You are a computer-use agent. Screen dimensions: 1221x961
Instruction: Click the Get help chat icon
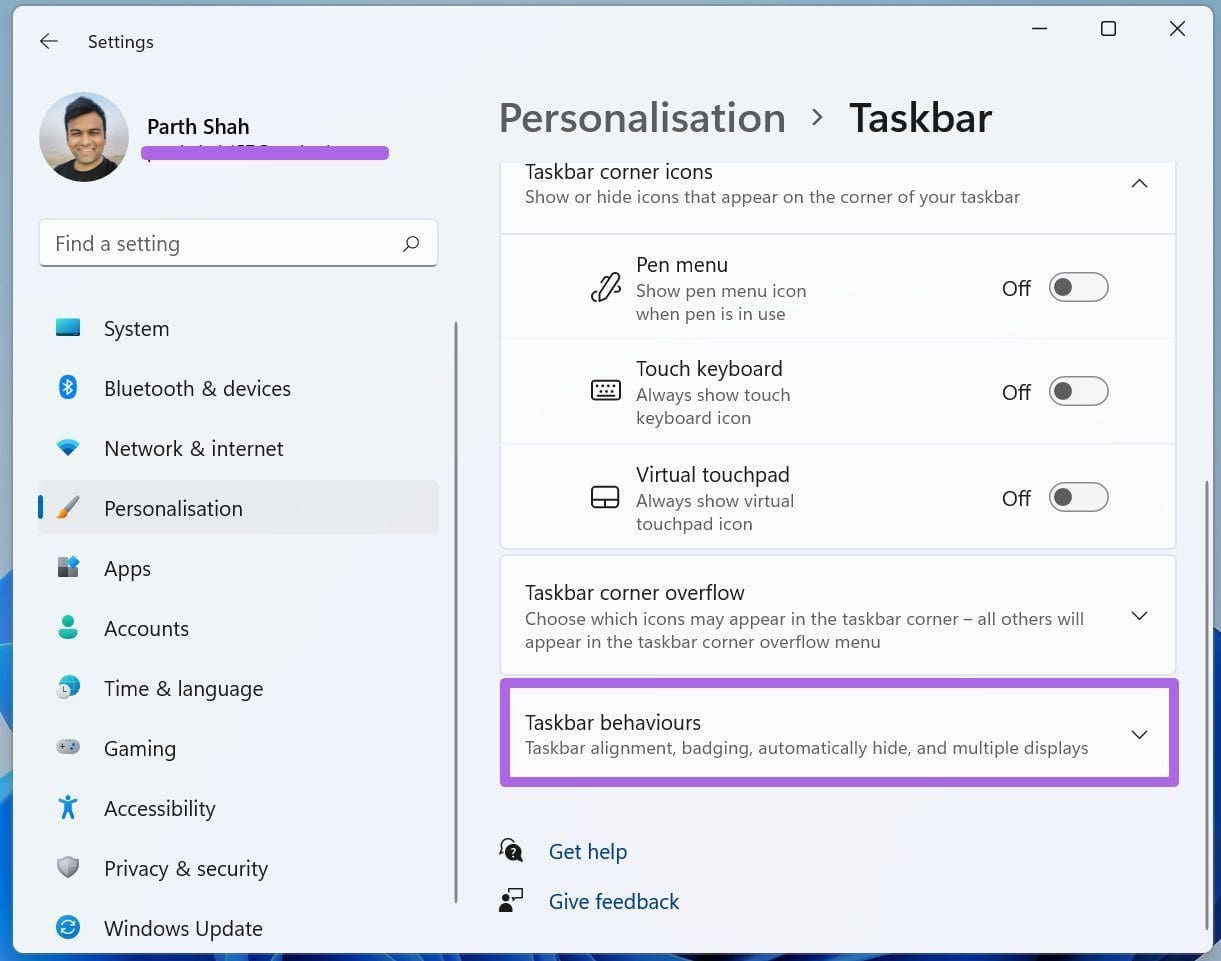pyautogui.click(x=511, y=851)
